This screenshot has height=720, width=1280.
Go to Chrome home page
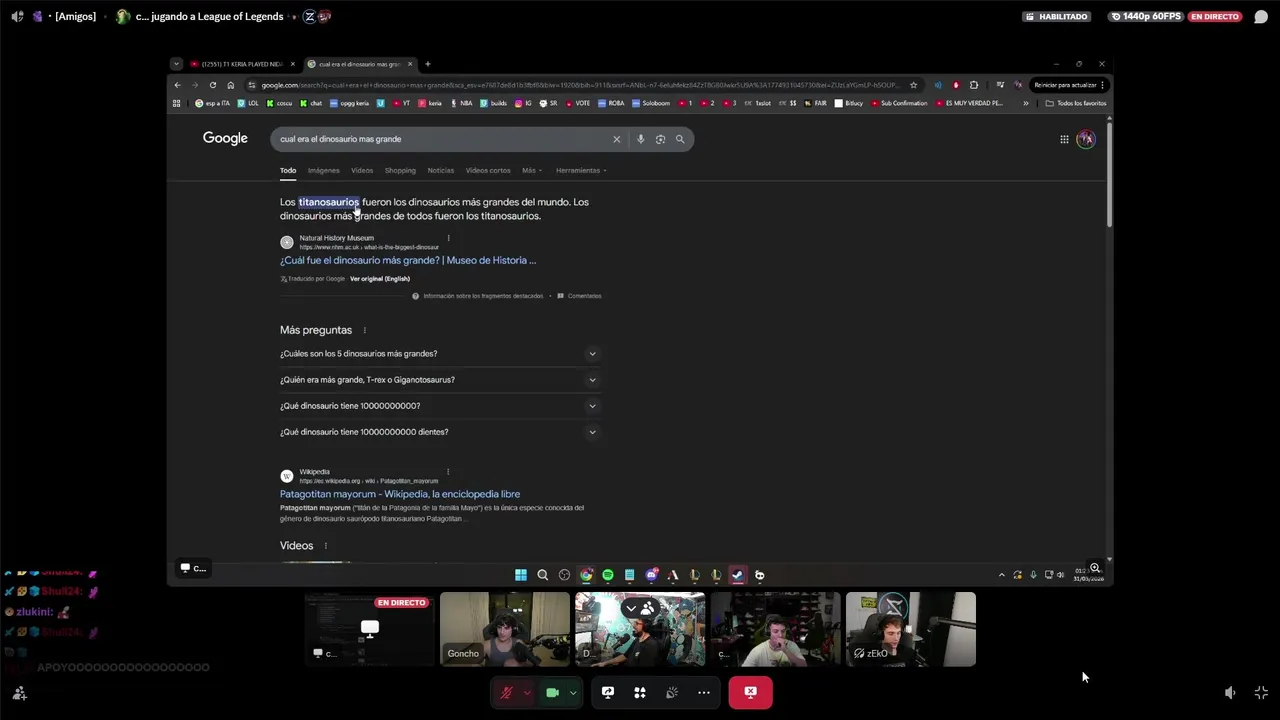click(231, 85)
